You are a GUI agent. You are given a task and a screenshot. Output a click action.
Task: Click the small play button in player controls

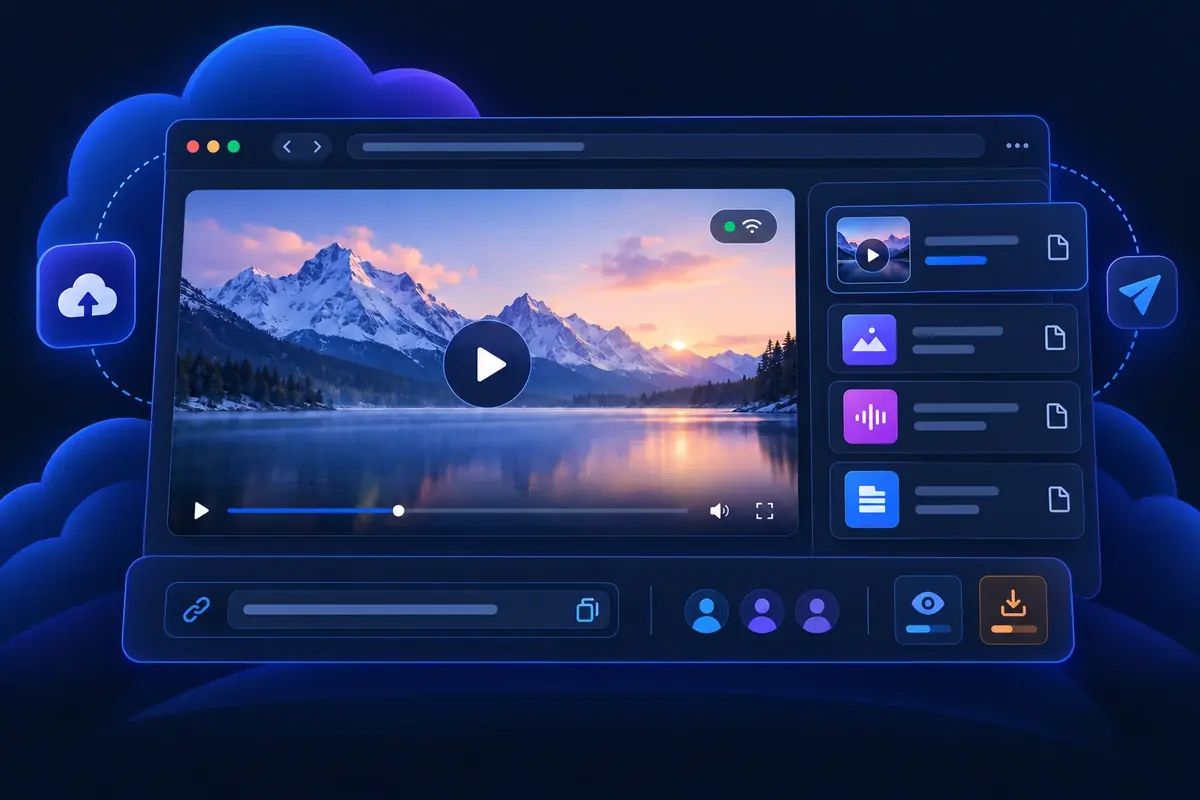(x=201, y=511)
